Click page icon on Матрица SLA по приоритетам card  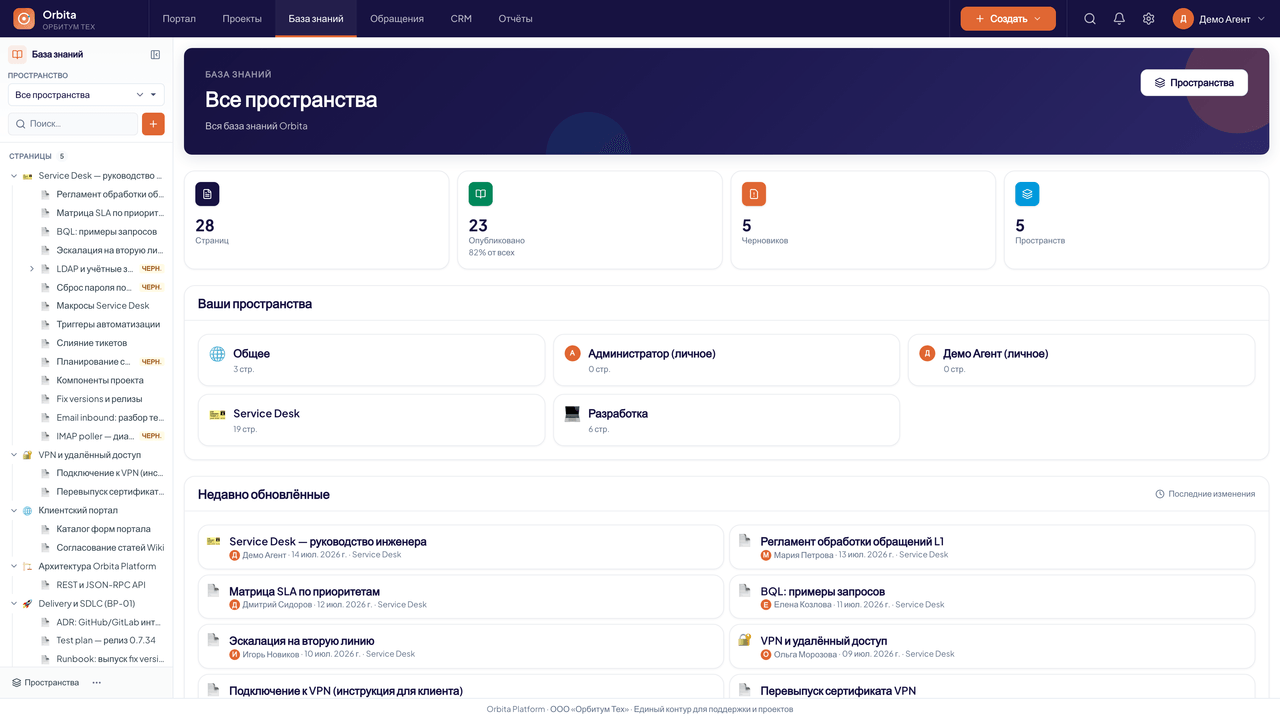click(213, 591)
